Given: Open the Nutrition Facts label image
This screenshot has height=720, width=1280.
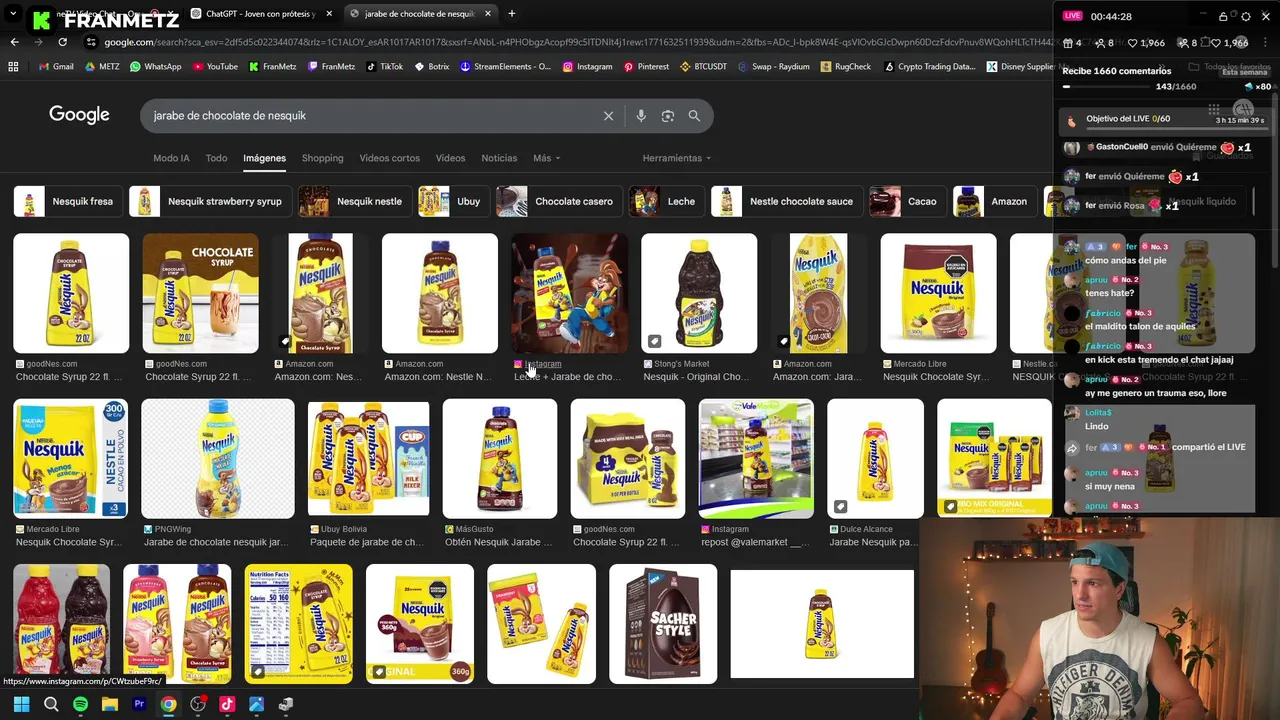Looking at the screenshot, I should [298, 624].
